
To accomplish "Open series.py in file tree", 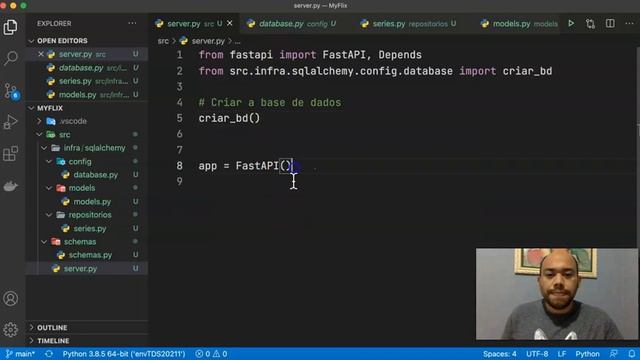I will click(90, 229).
